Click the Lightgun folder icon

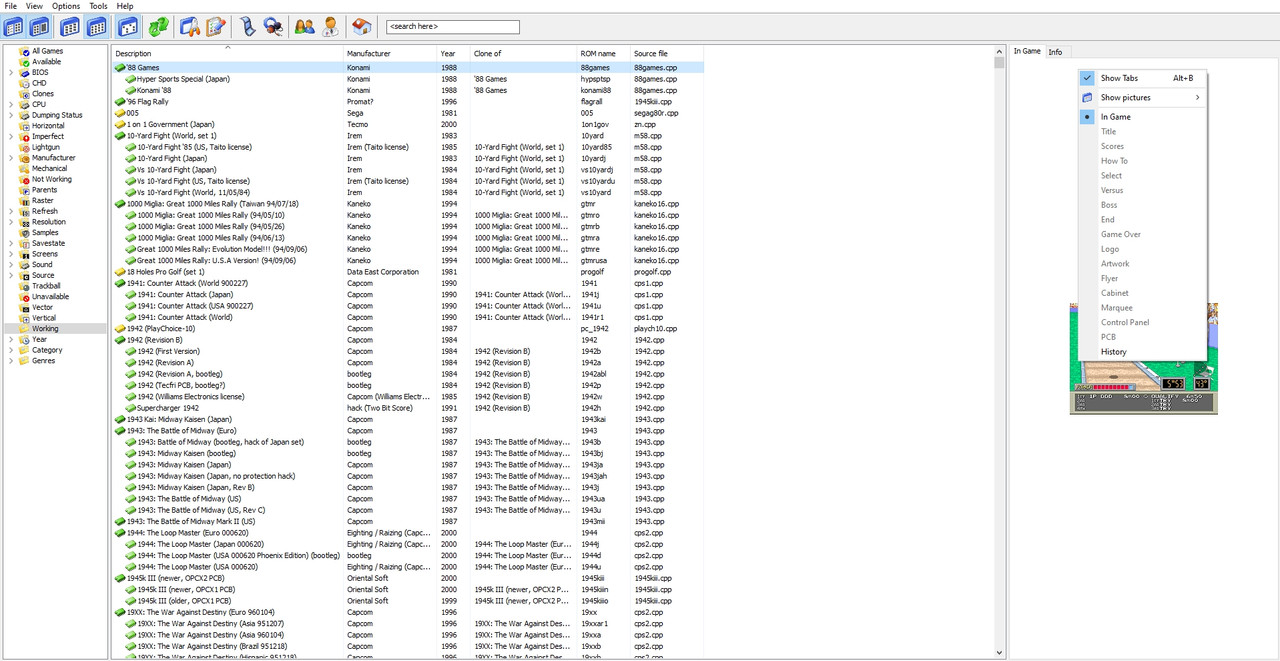point(24,147)
